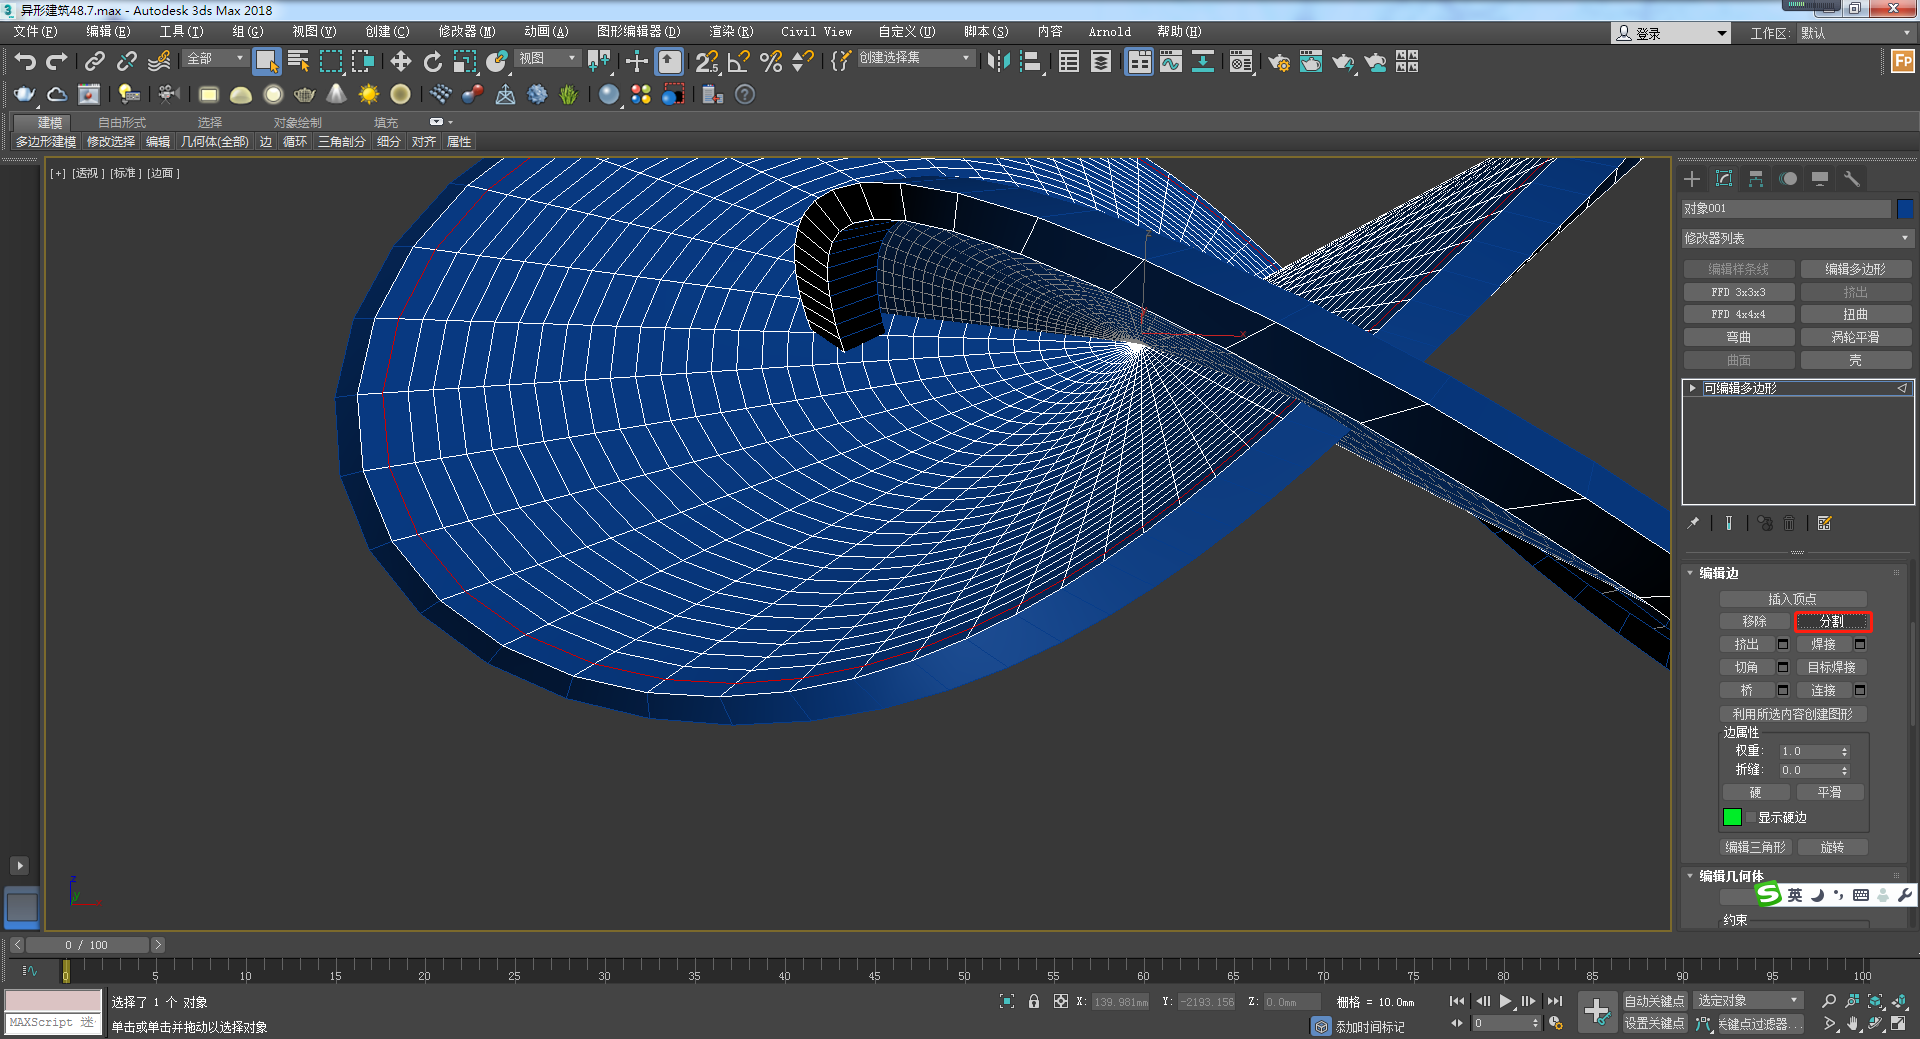The width and height of the screenshot is (1920, 1039).
Task: Open the 全部 selection filter dropdown
Action: pyautogui.click(x=215, y=59)
